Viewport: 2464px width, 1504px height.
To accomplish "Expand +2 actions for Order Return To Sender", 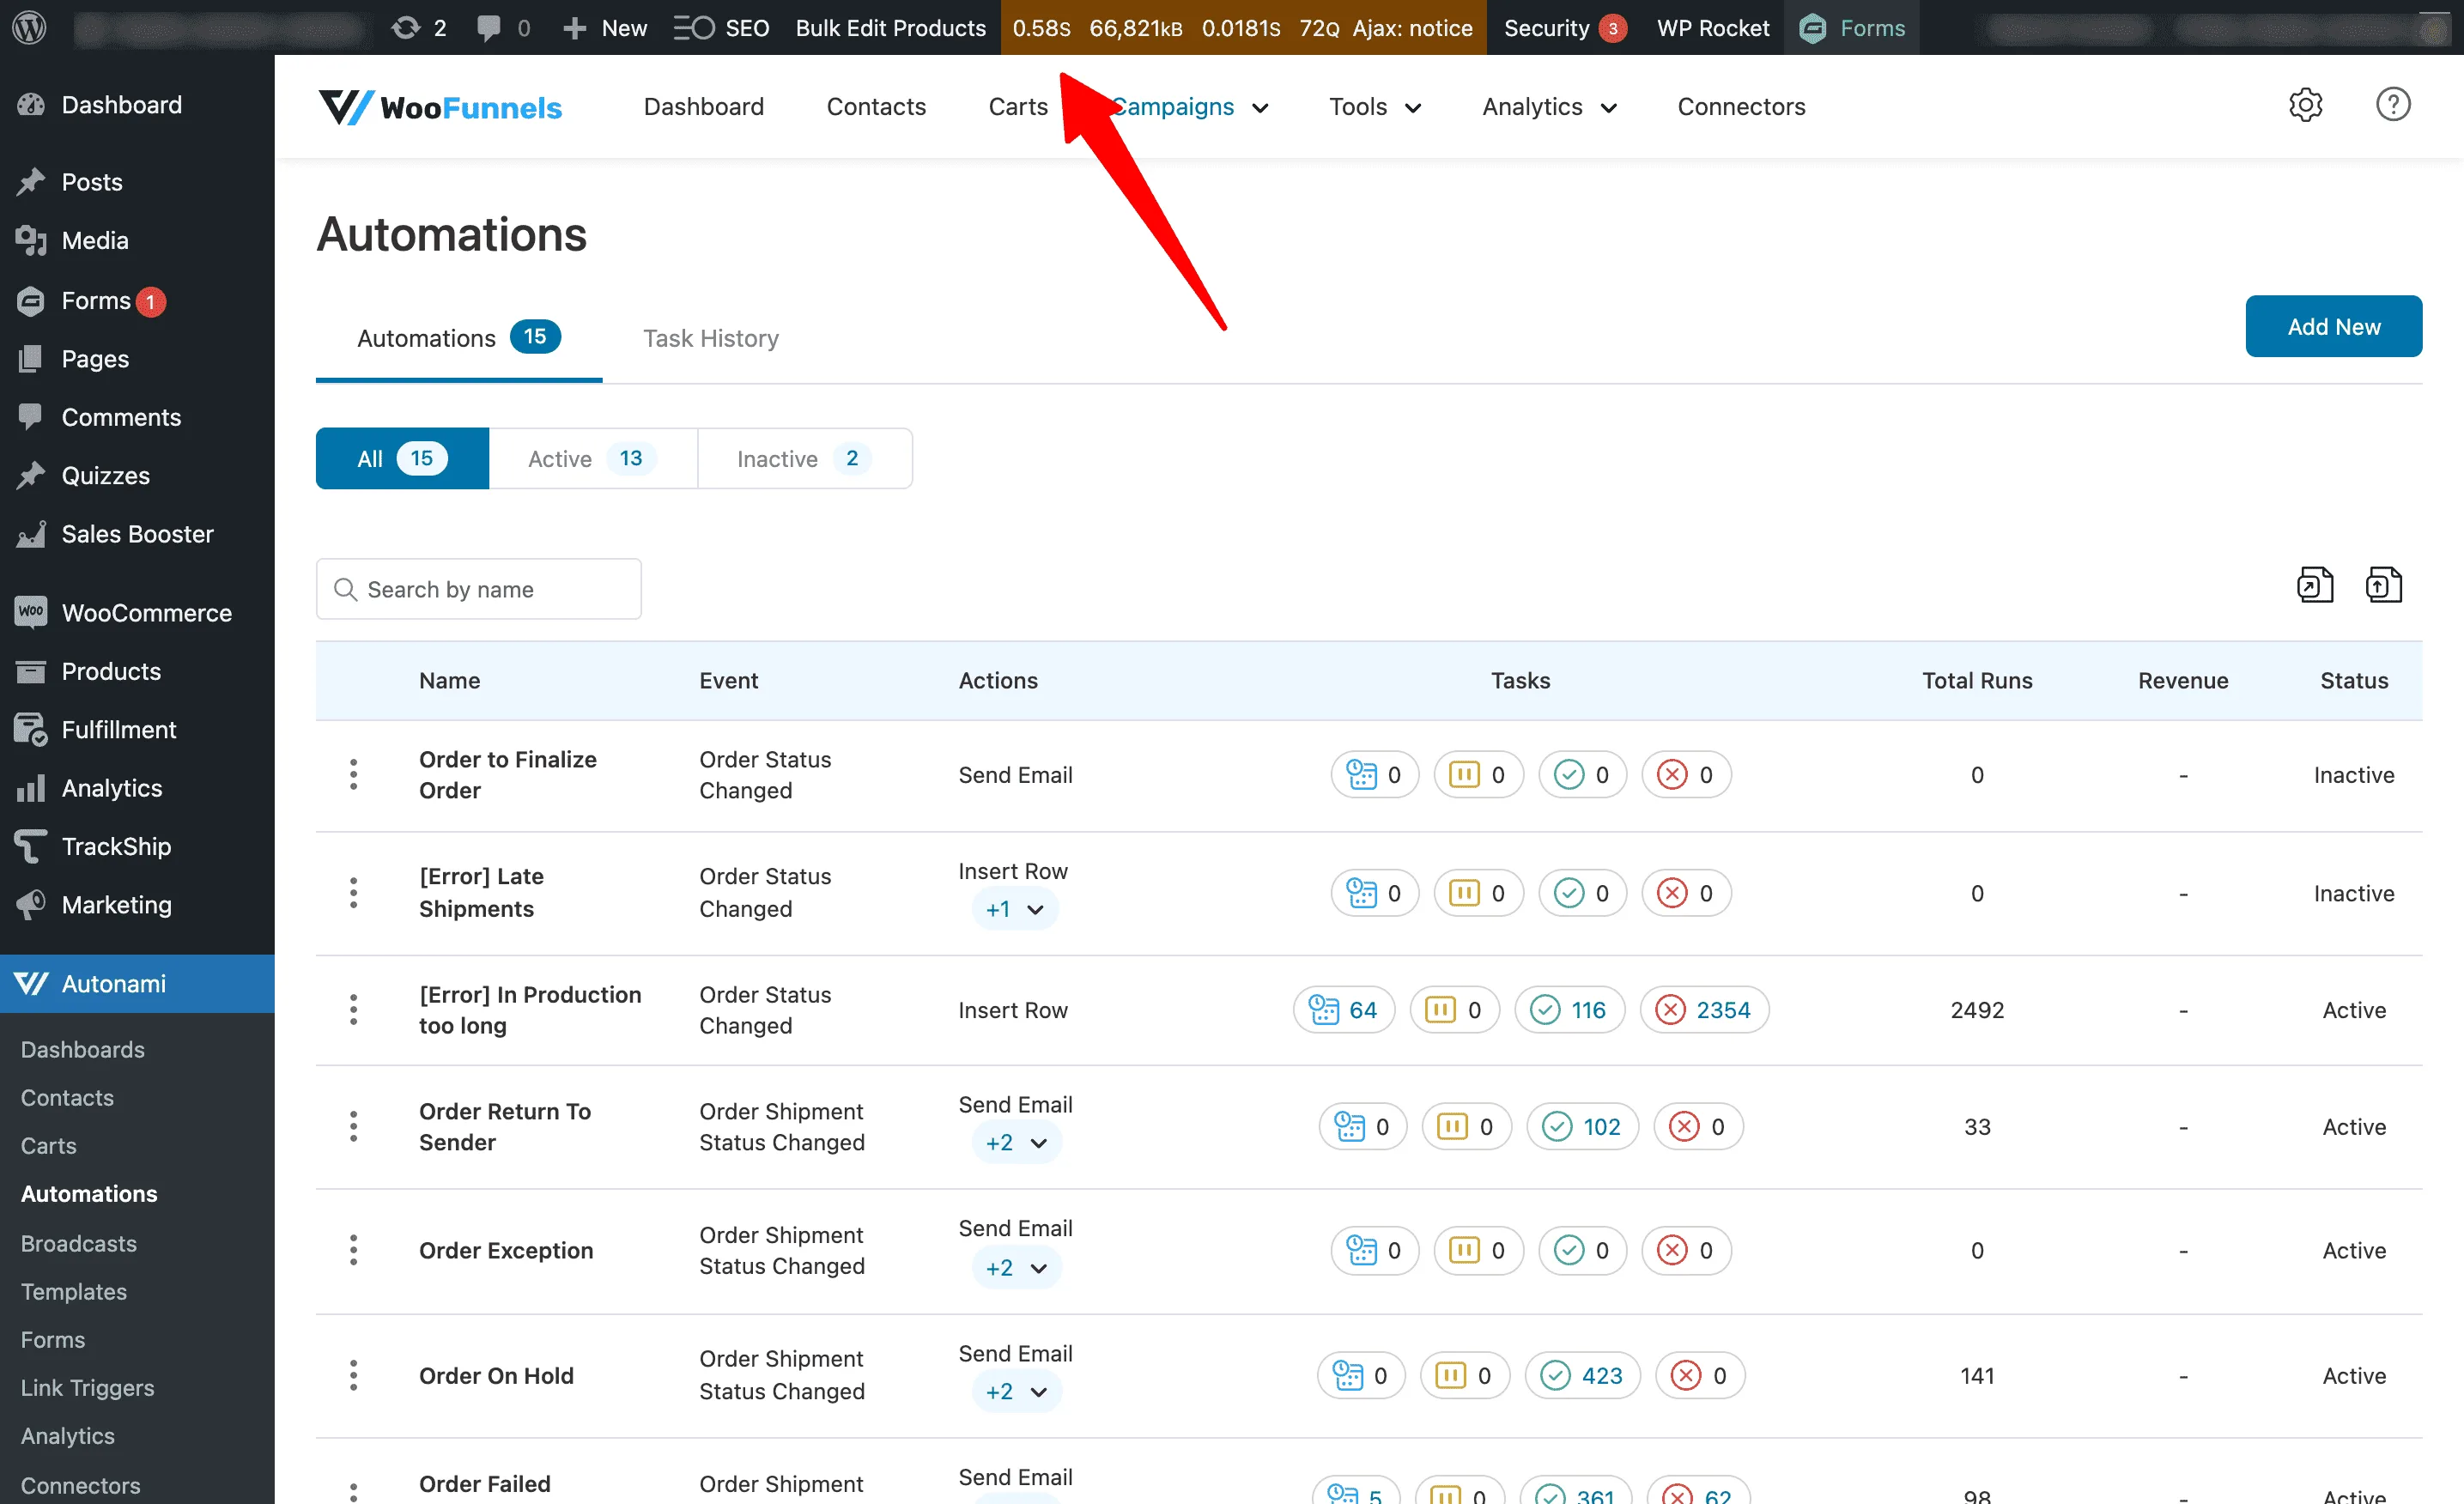I will coord(1016,1142).
